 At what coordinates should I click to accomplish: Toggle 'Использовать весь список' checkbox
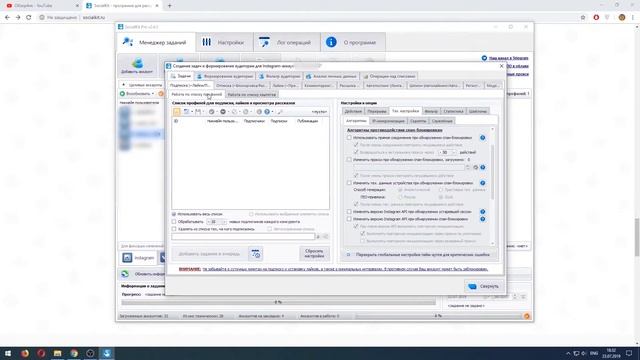(x=174, y=214)
